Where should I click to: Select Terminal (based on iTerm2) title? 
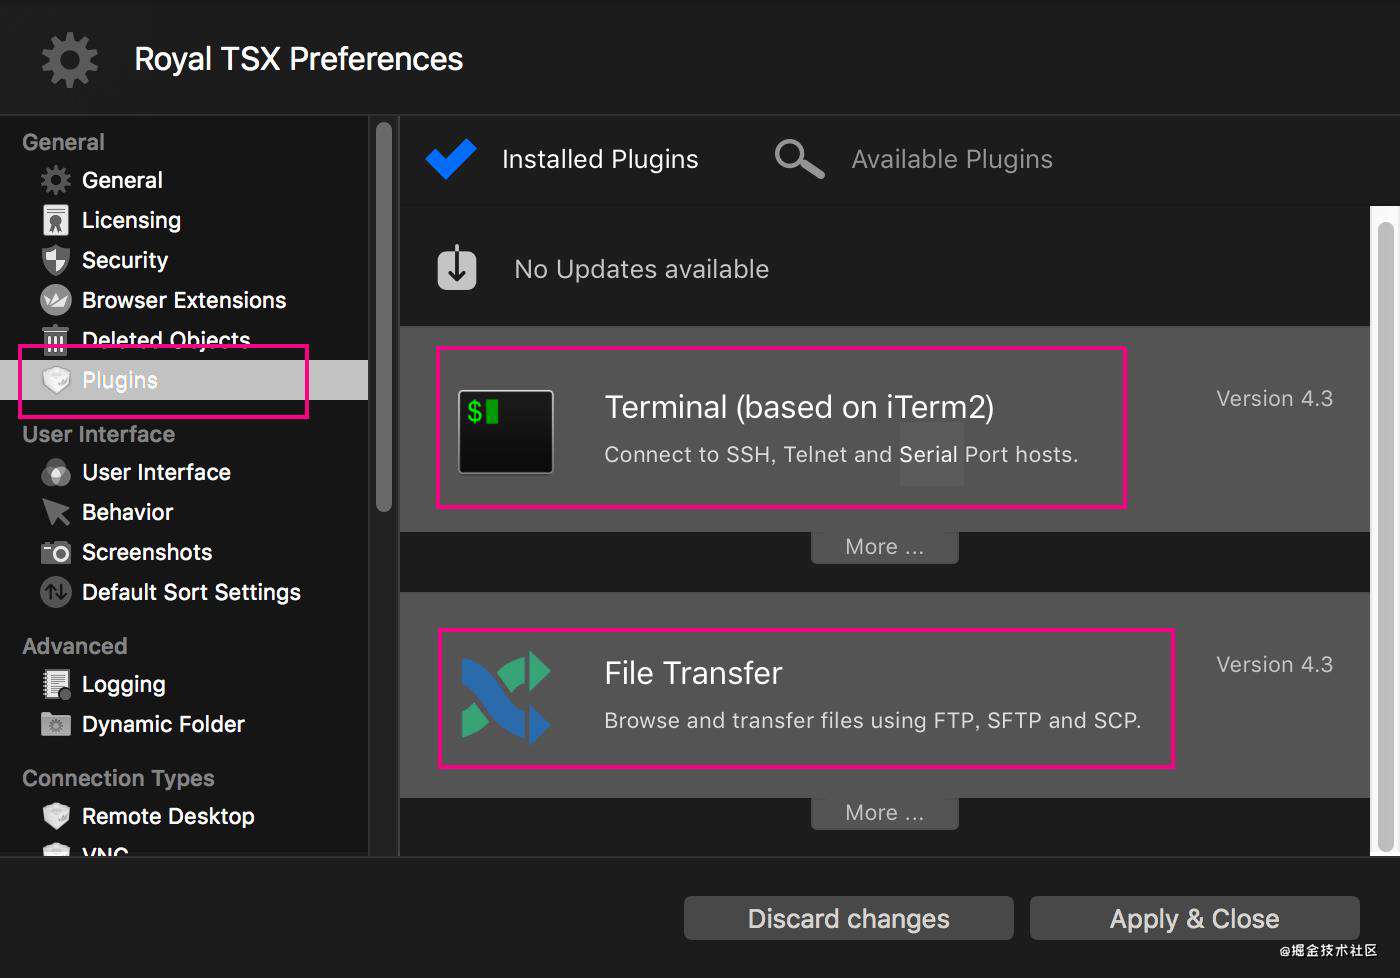[799, 407]
